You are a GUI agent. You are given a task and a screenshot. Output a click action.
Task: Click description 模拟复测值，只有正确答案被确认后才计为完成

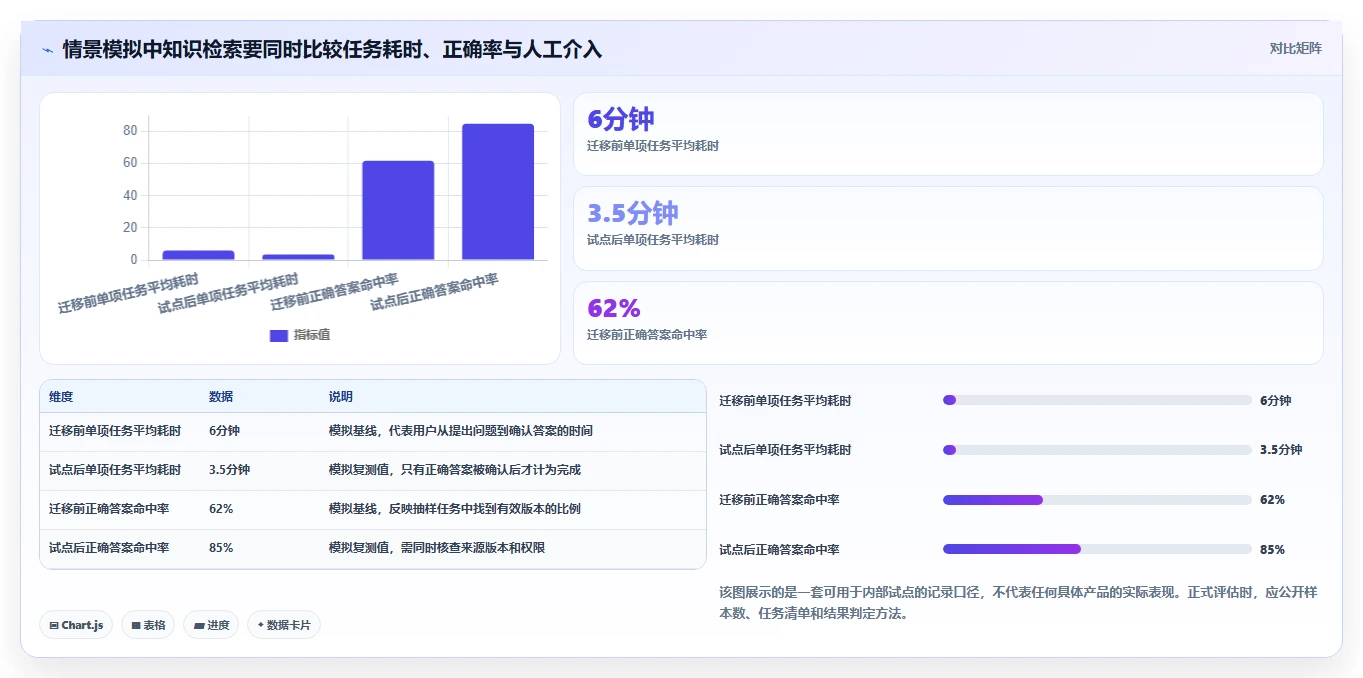point(455,470)
